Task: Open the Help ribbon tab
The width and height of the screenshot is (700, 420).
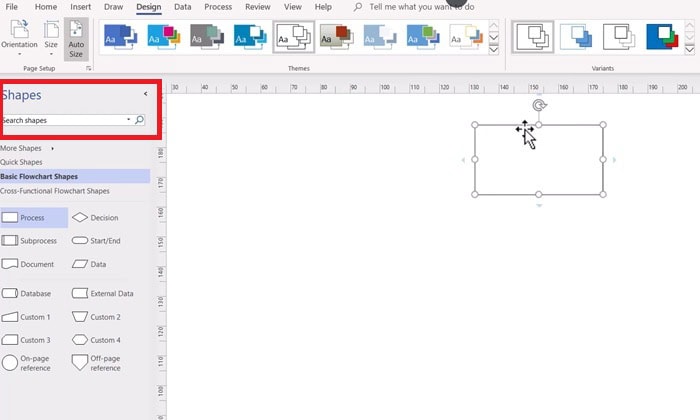Action: tap(323, 7)
